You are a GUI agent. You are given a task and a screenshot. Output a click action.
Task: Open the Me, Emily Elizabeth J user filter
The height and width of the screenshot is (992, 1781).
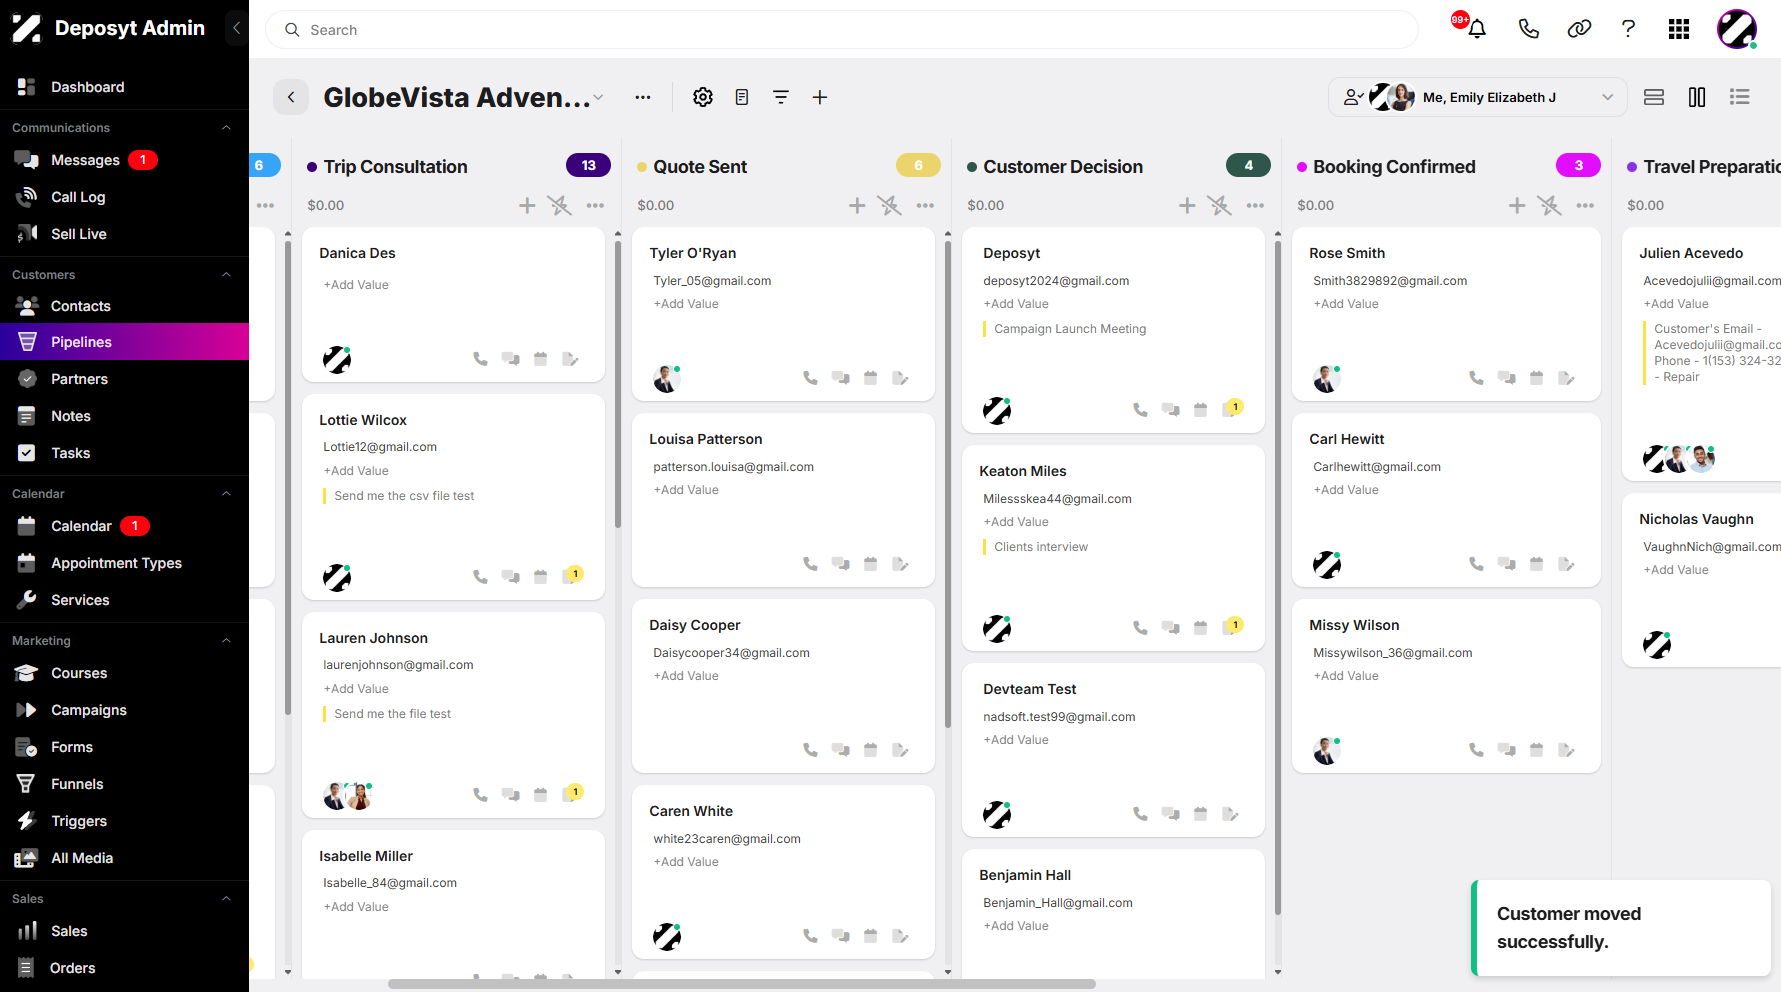point(1478,97)
